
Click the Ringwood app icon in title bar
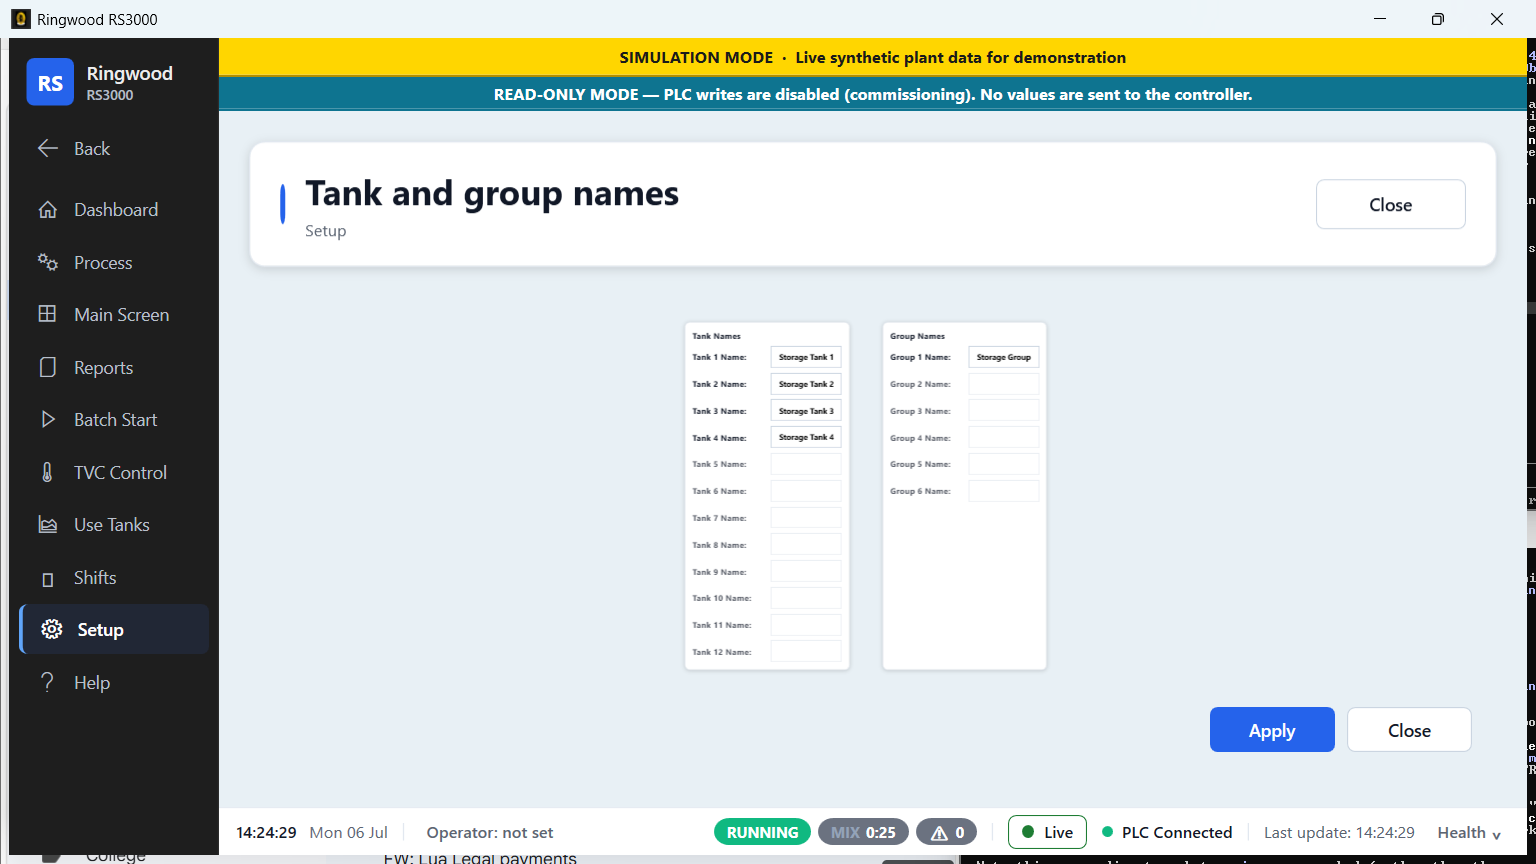(x=20, y=19)
